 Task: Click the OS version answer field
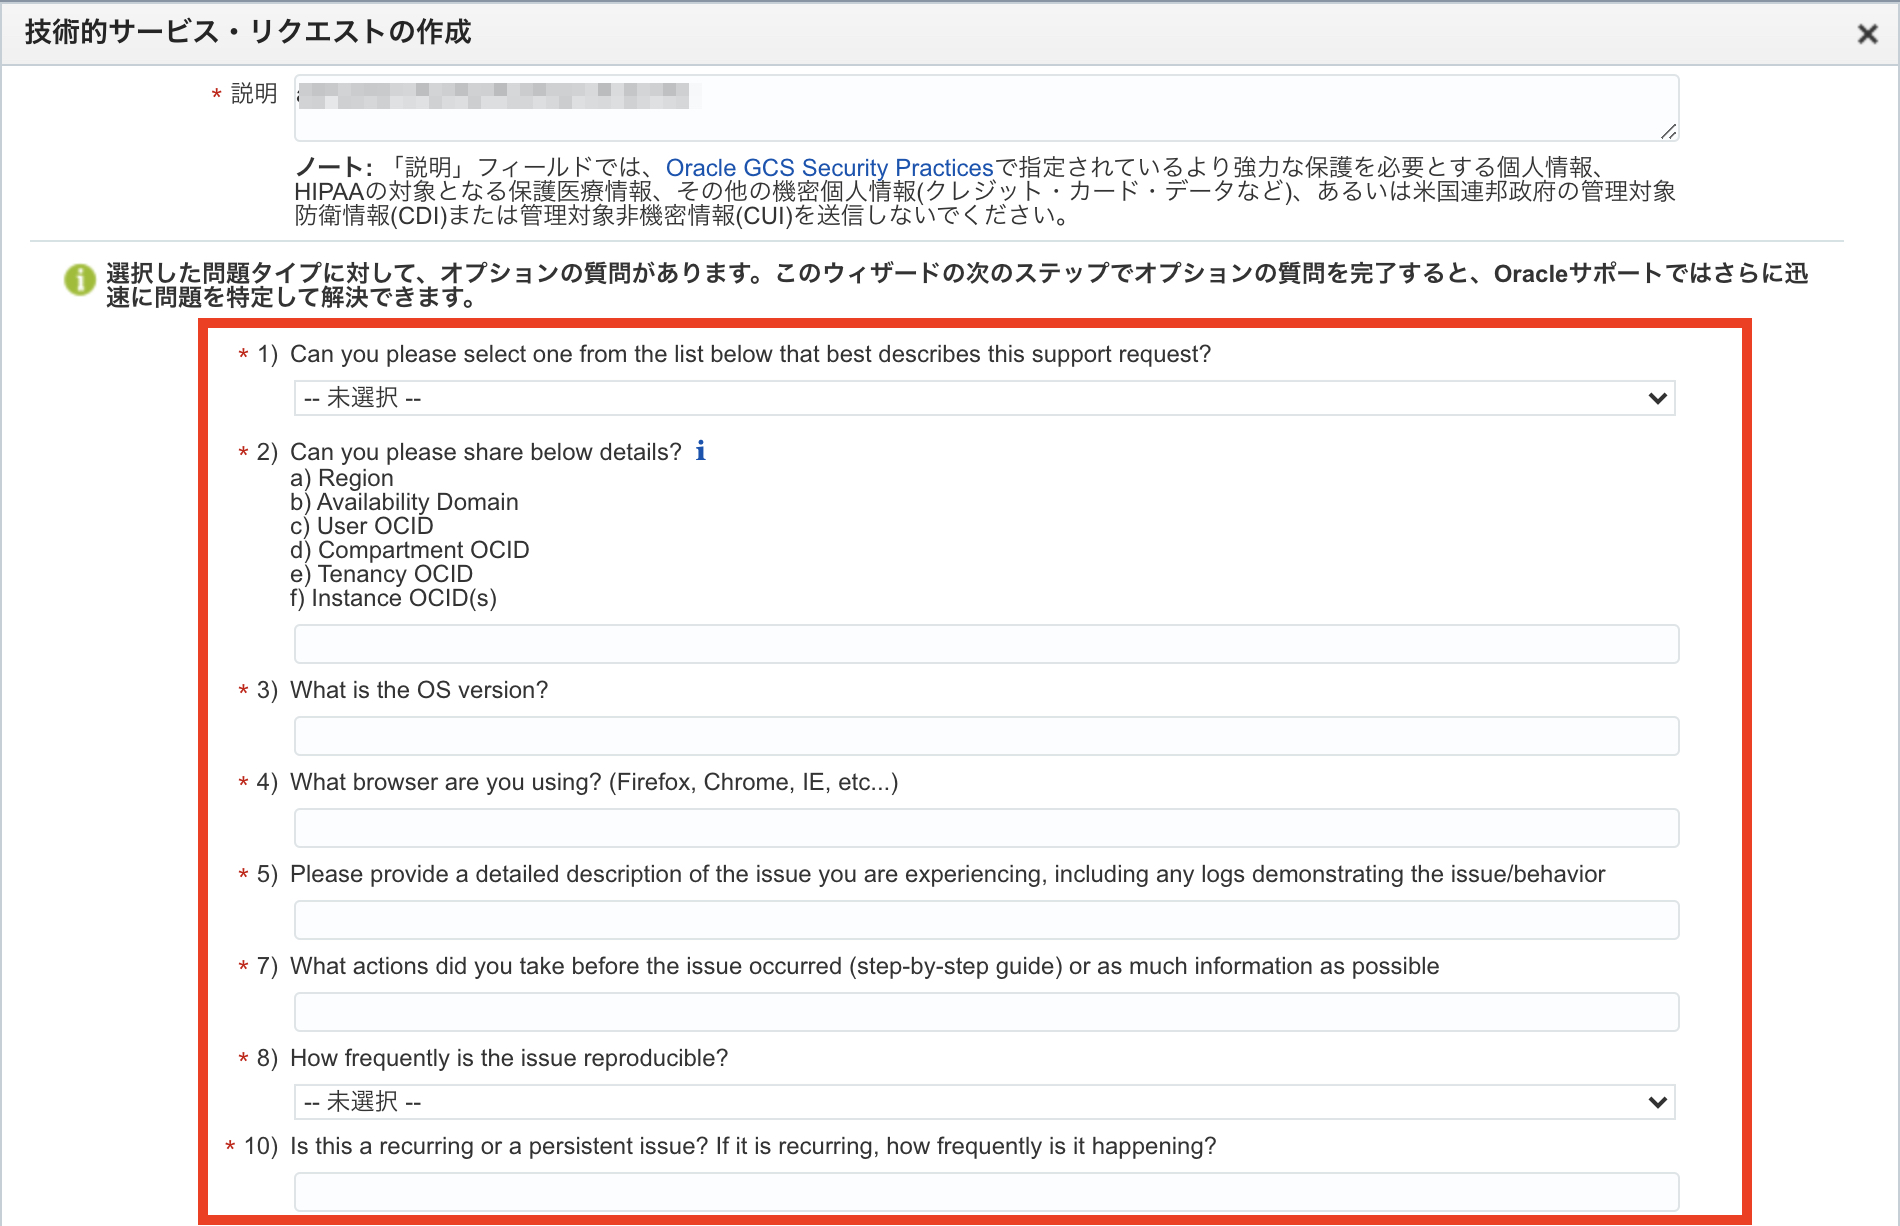(985, 736)
